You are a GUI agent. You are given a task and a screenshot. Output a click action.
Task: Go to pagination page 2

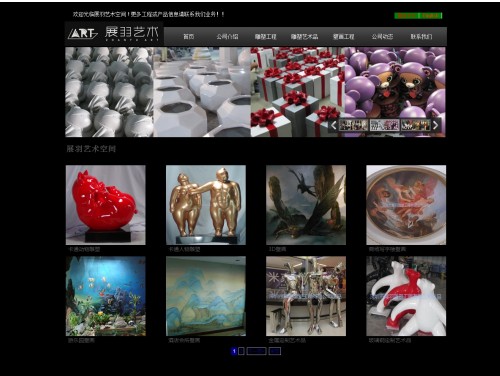[241, 351]
